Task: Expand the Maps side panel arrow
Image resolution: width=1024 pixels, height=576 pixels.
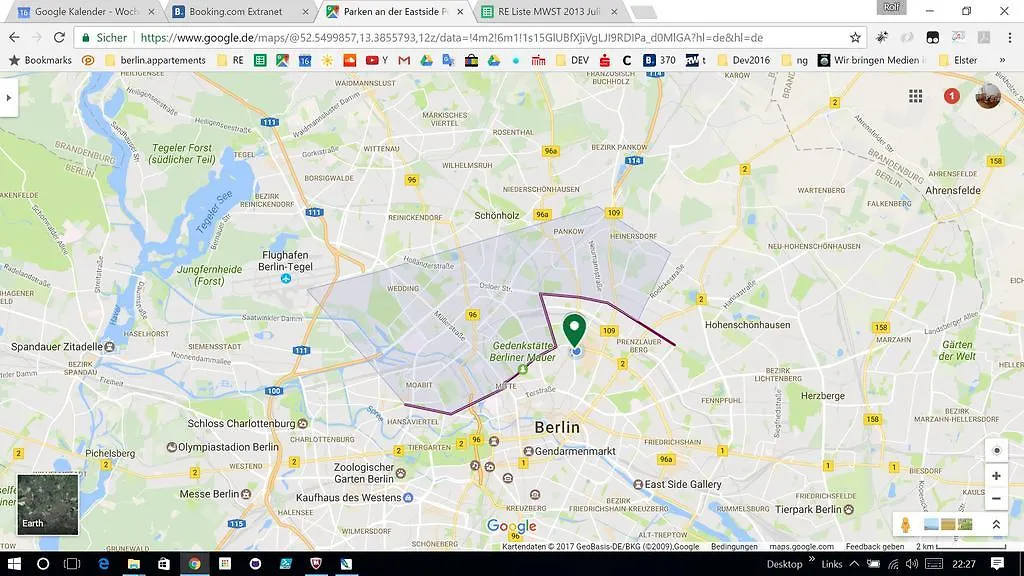Action: point(8,98)
